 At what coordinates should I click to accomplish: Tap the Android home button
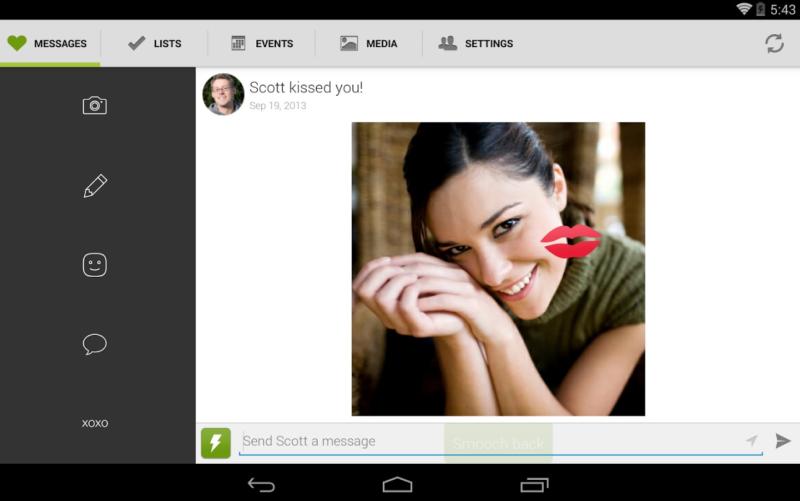(x=397, y=484)
